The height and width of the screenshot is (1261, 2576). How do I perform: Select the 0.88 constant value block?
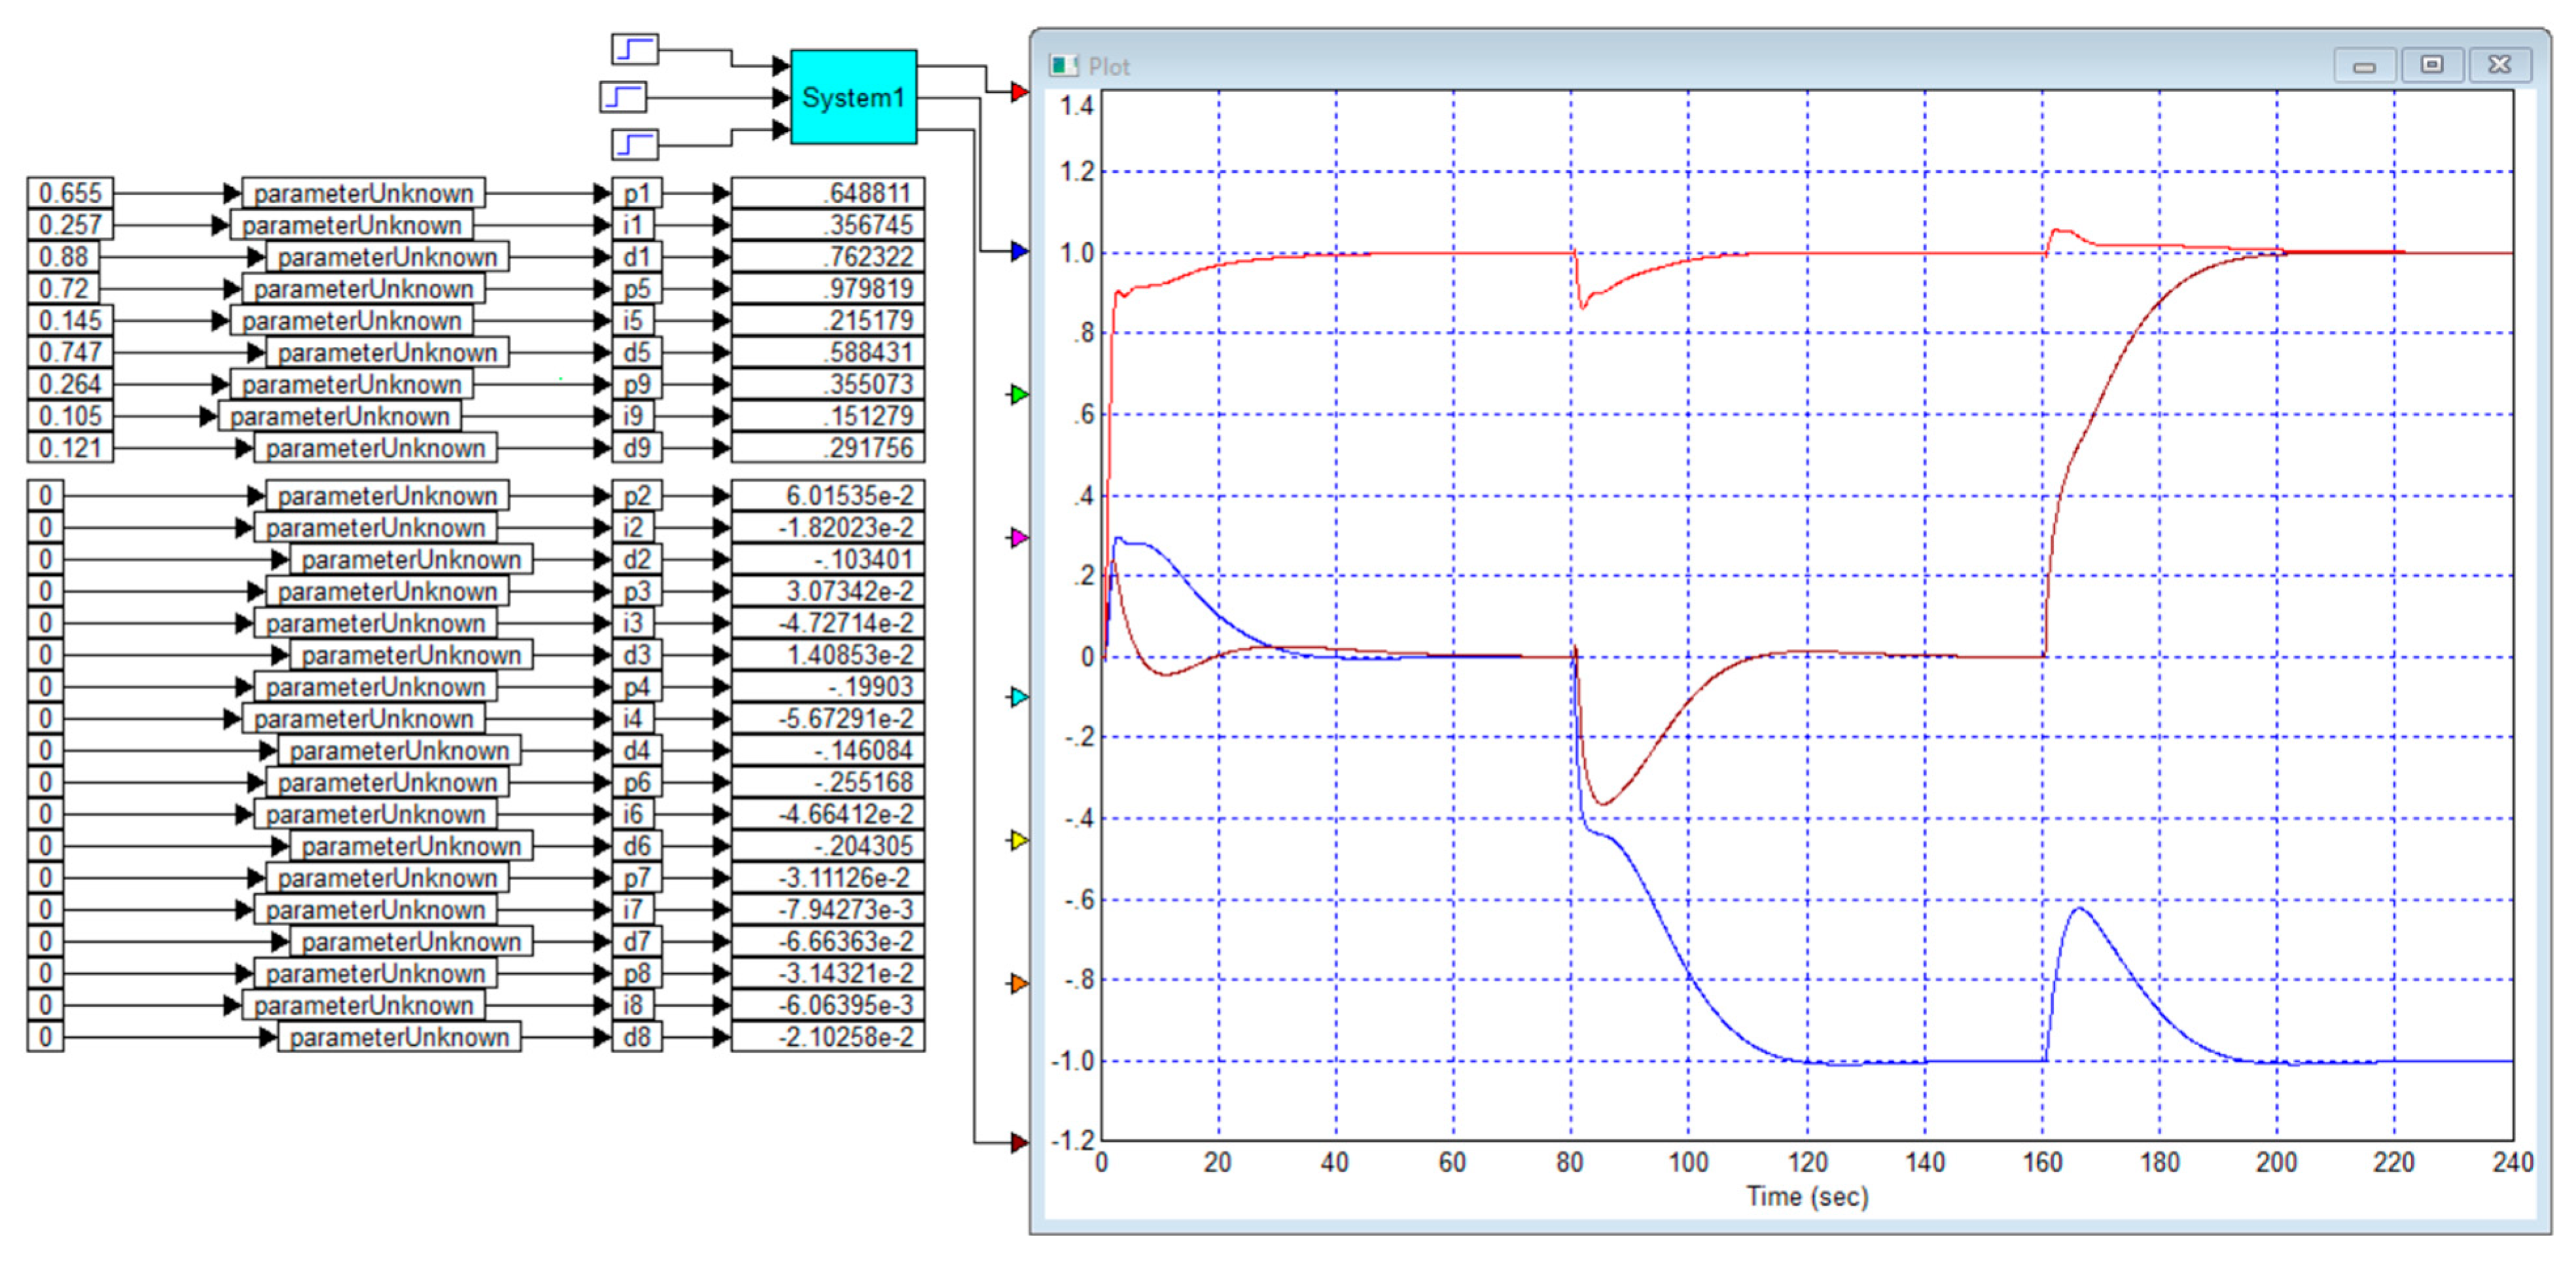(64, 257)
